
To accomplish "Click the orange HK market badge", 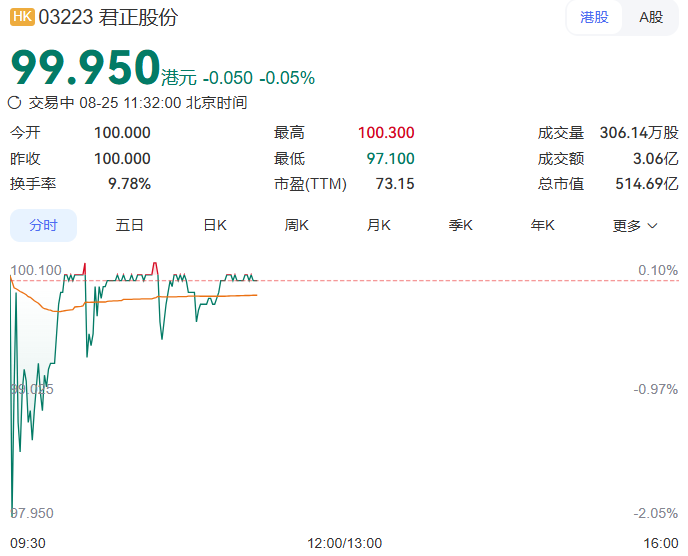I will coord(22,17).
